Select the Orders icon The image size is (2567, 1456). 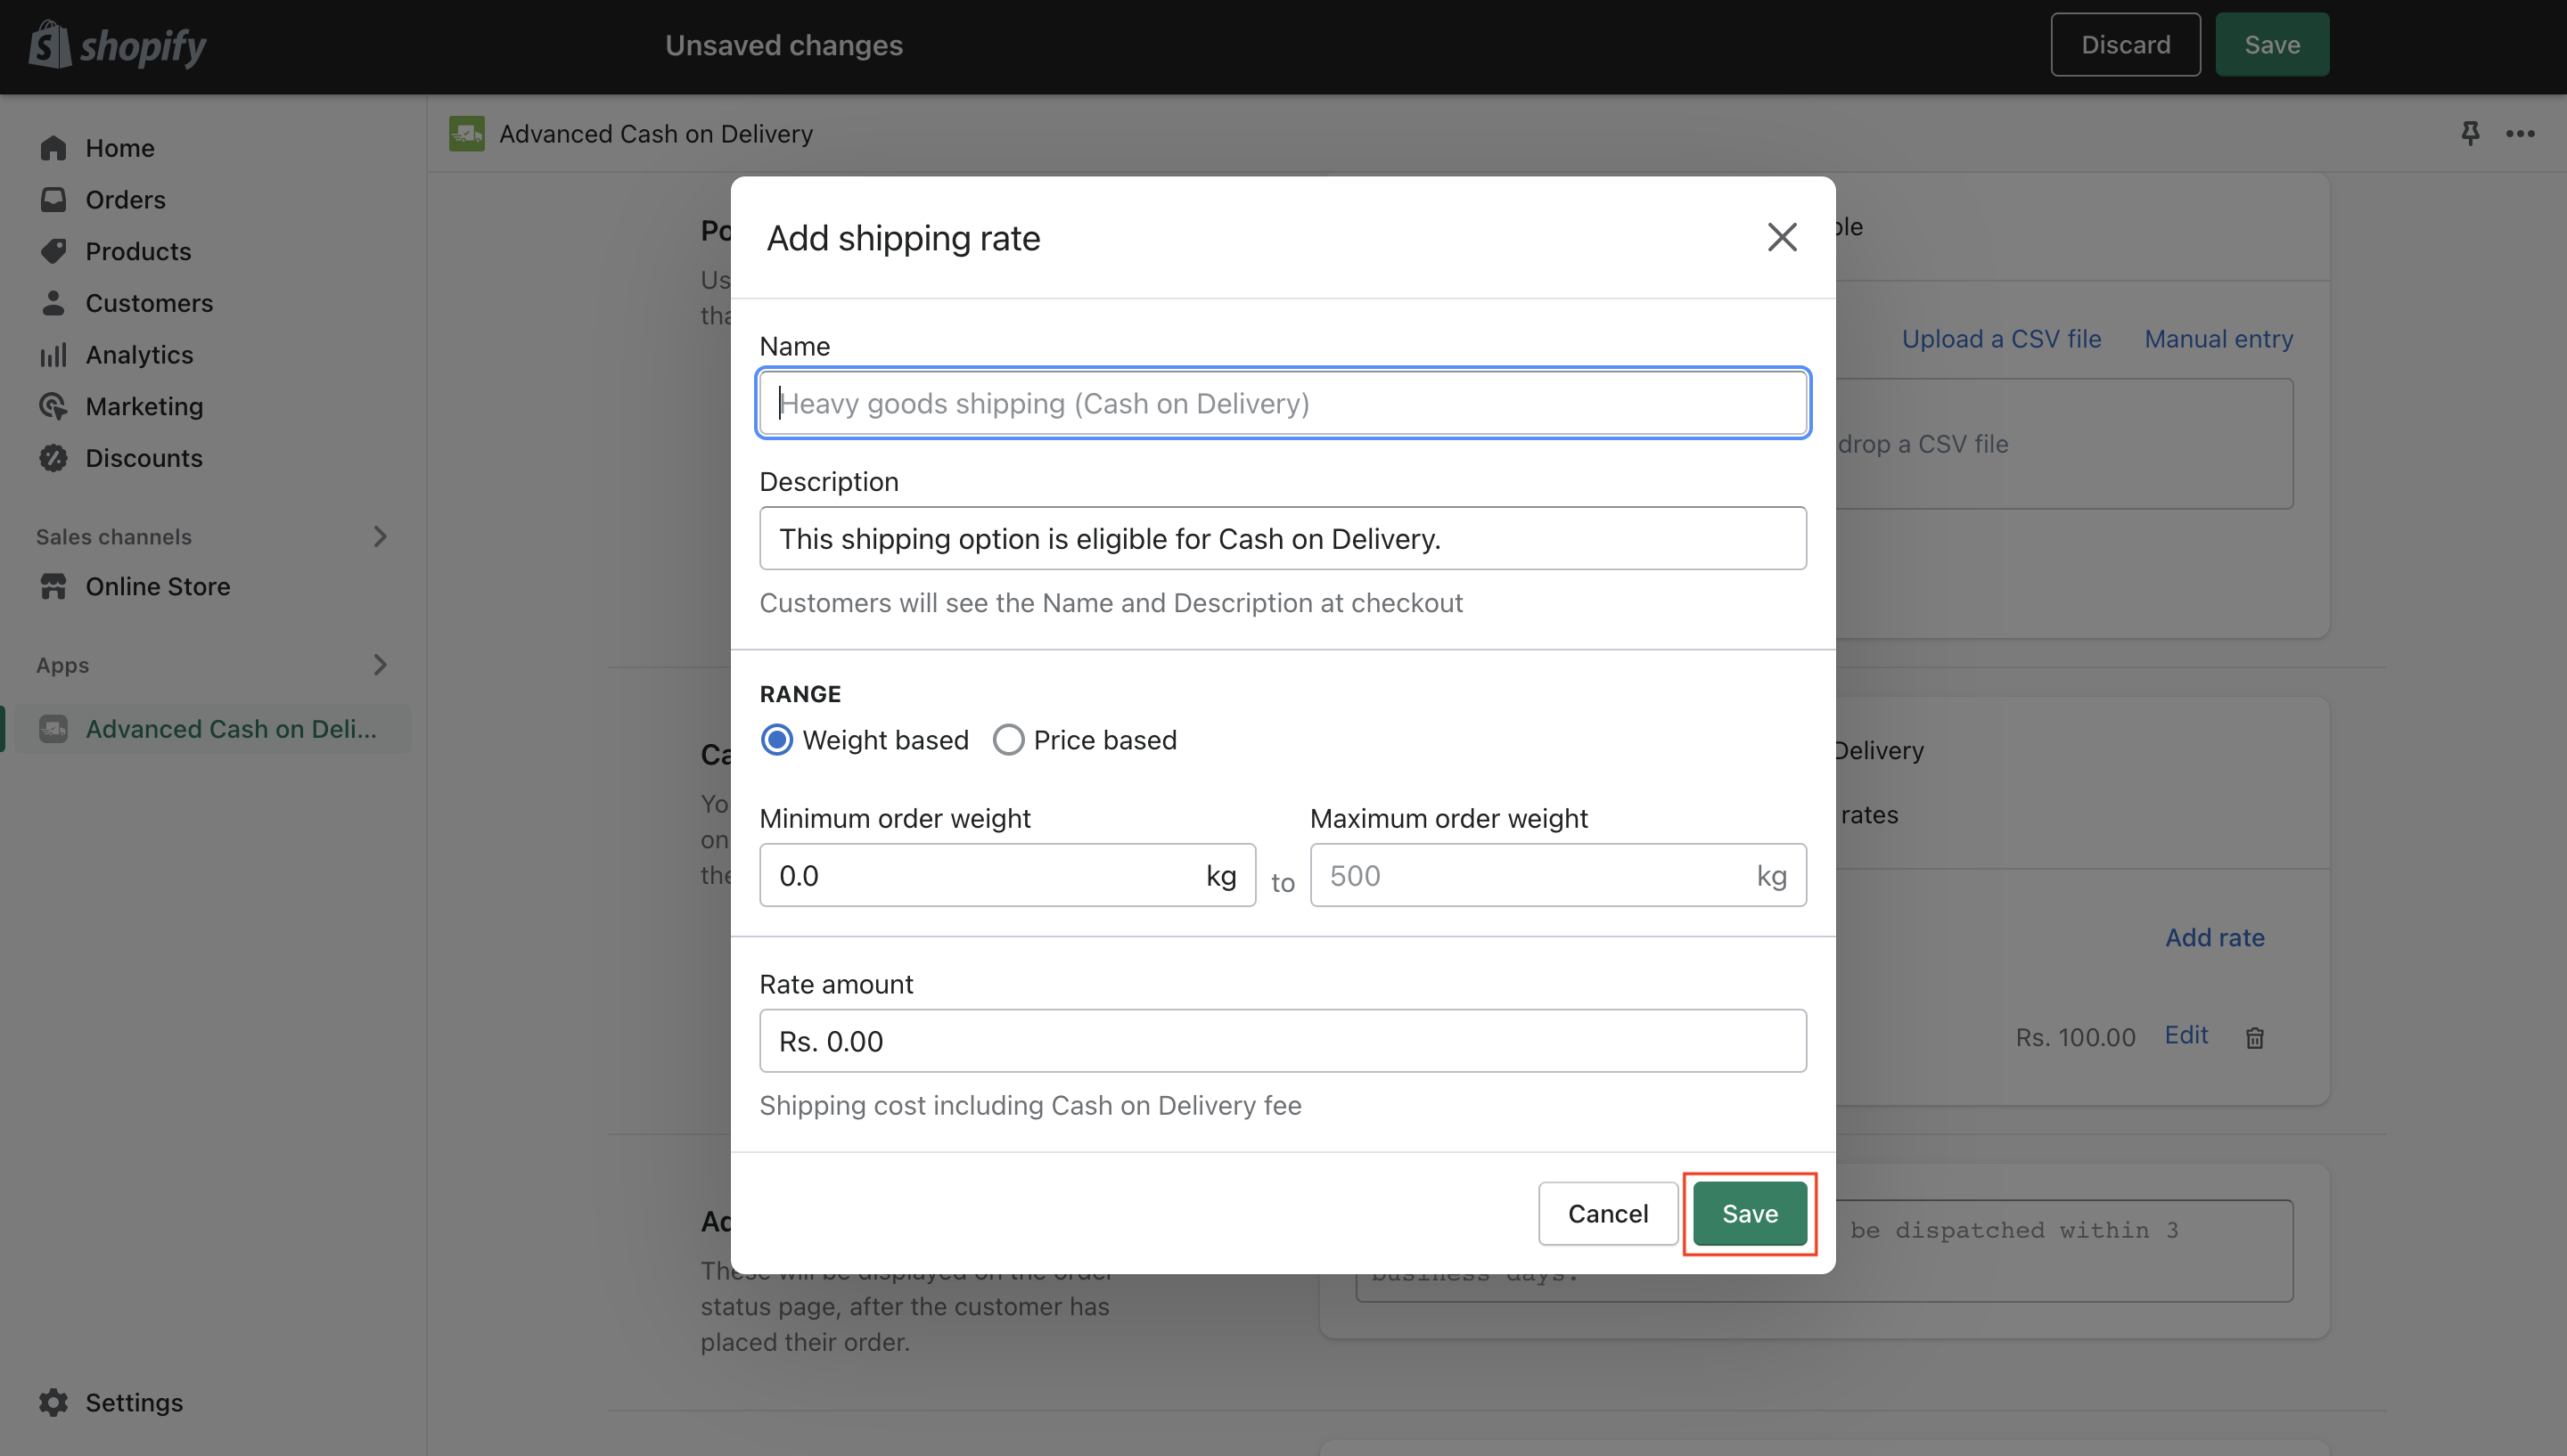pyautogui.click(x=53, y=199)
